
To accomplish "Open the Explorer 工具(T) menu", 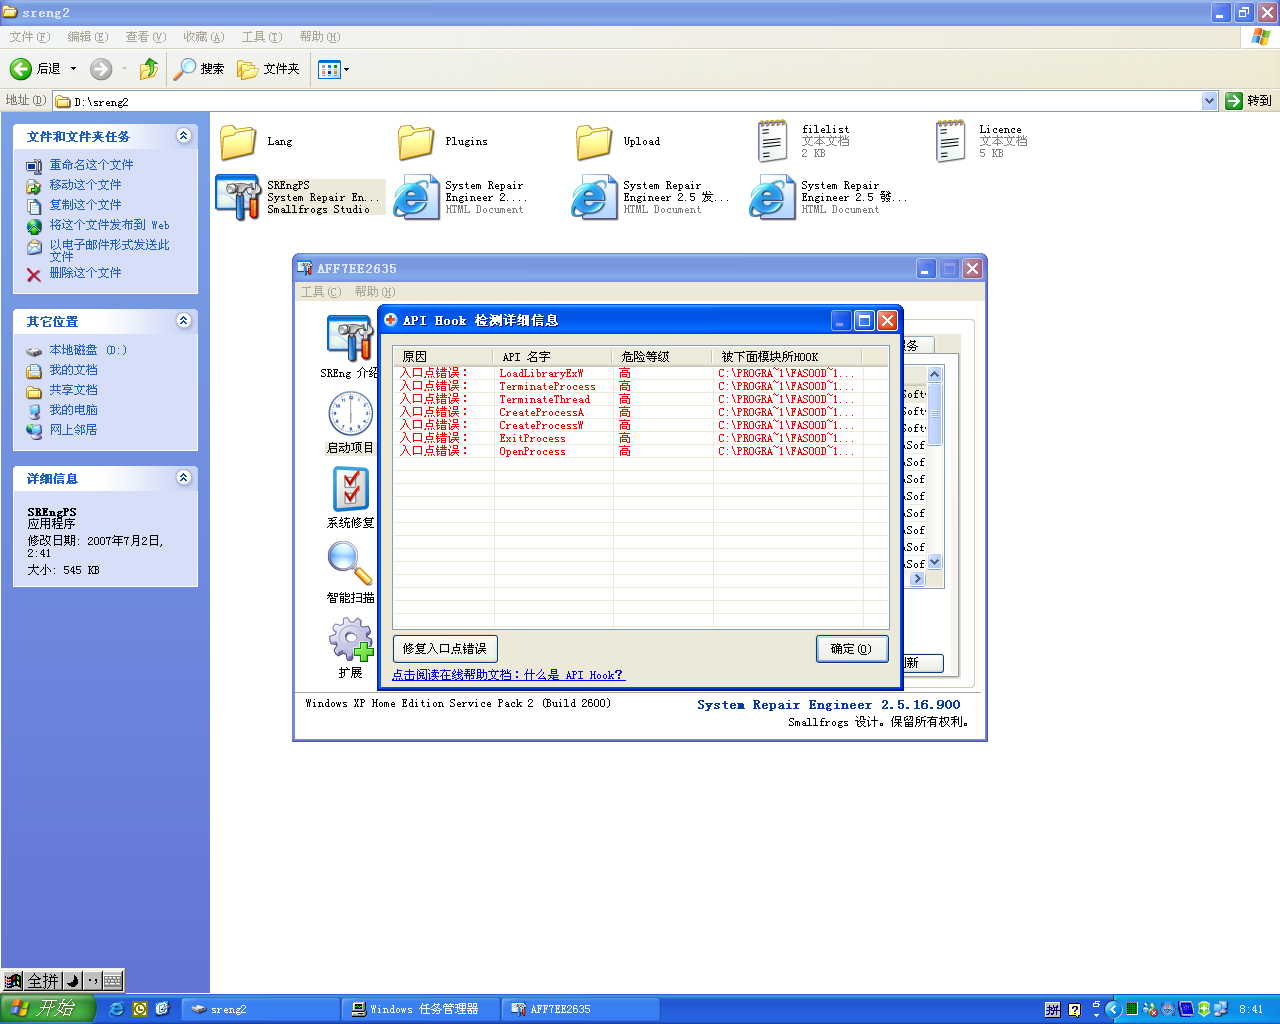I will (261, 37).
